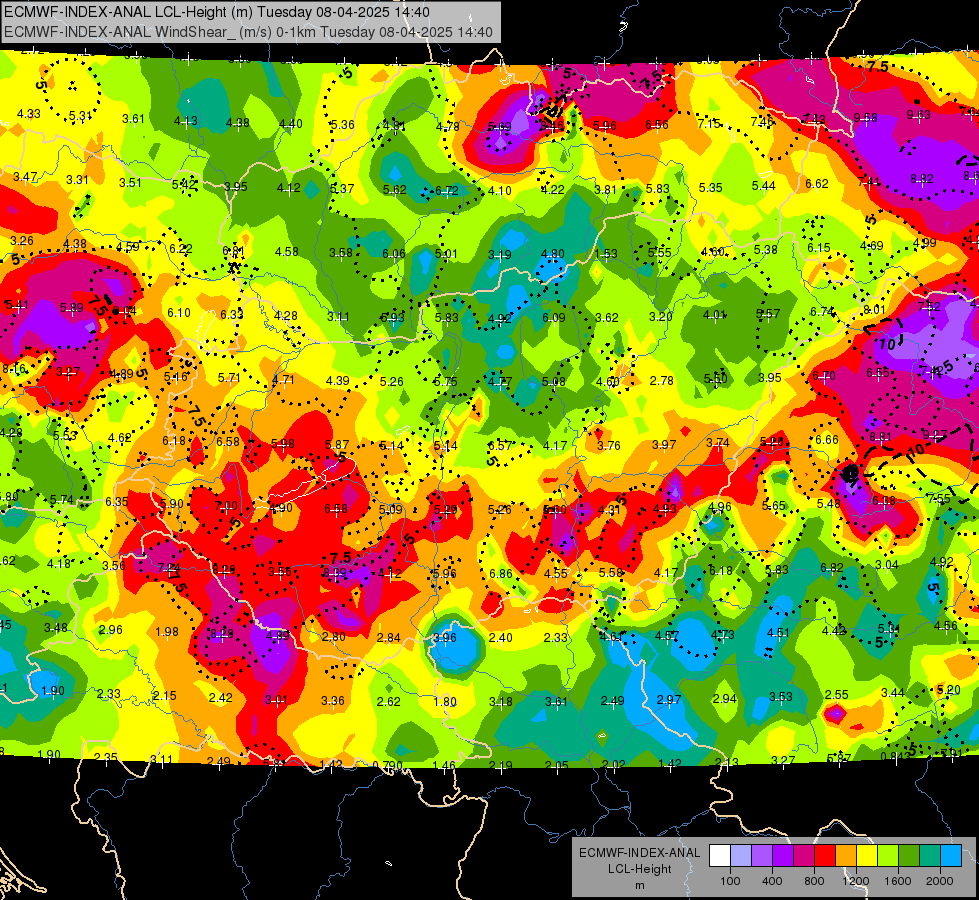
Task: Click the wind shear value '8.82'
Action: click(922, 179)
